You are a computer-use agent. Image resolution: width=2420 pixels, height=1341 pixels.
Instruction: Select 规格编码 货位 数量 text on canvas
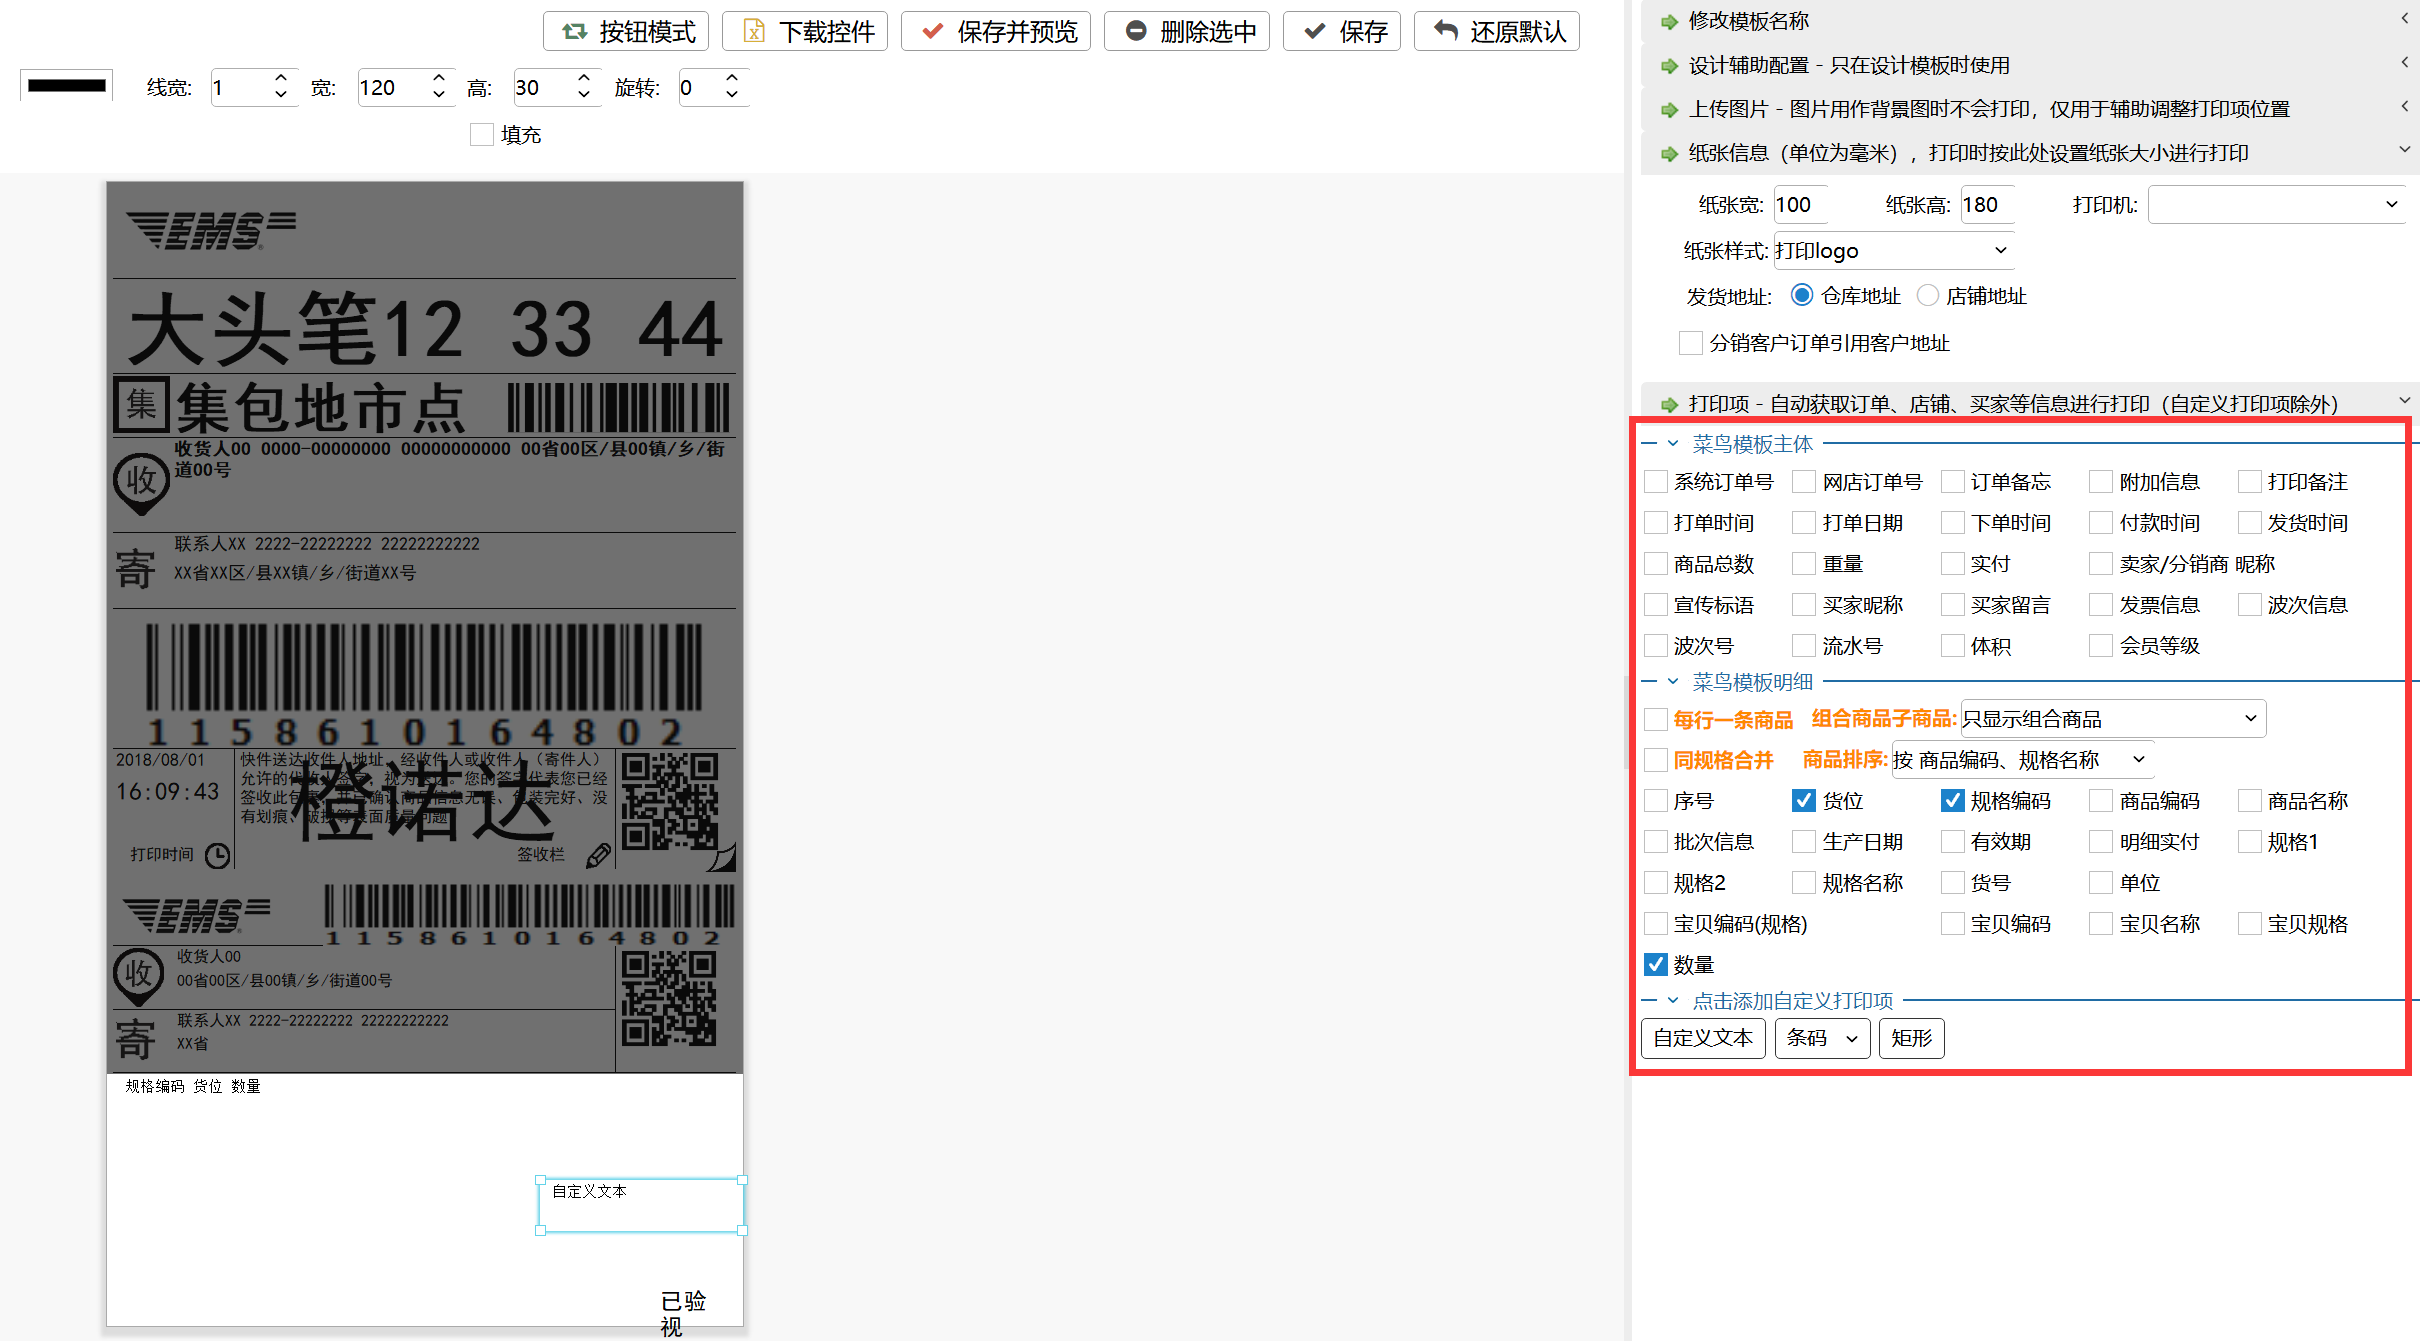coord(193,1087)
